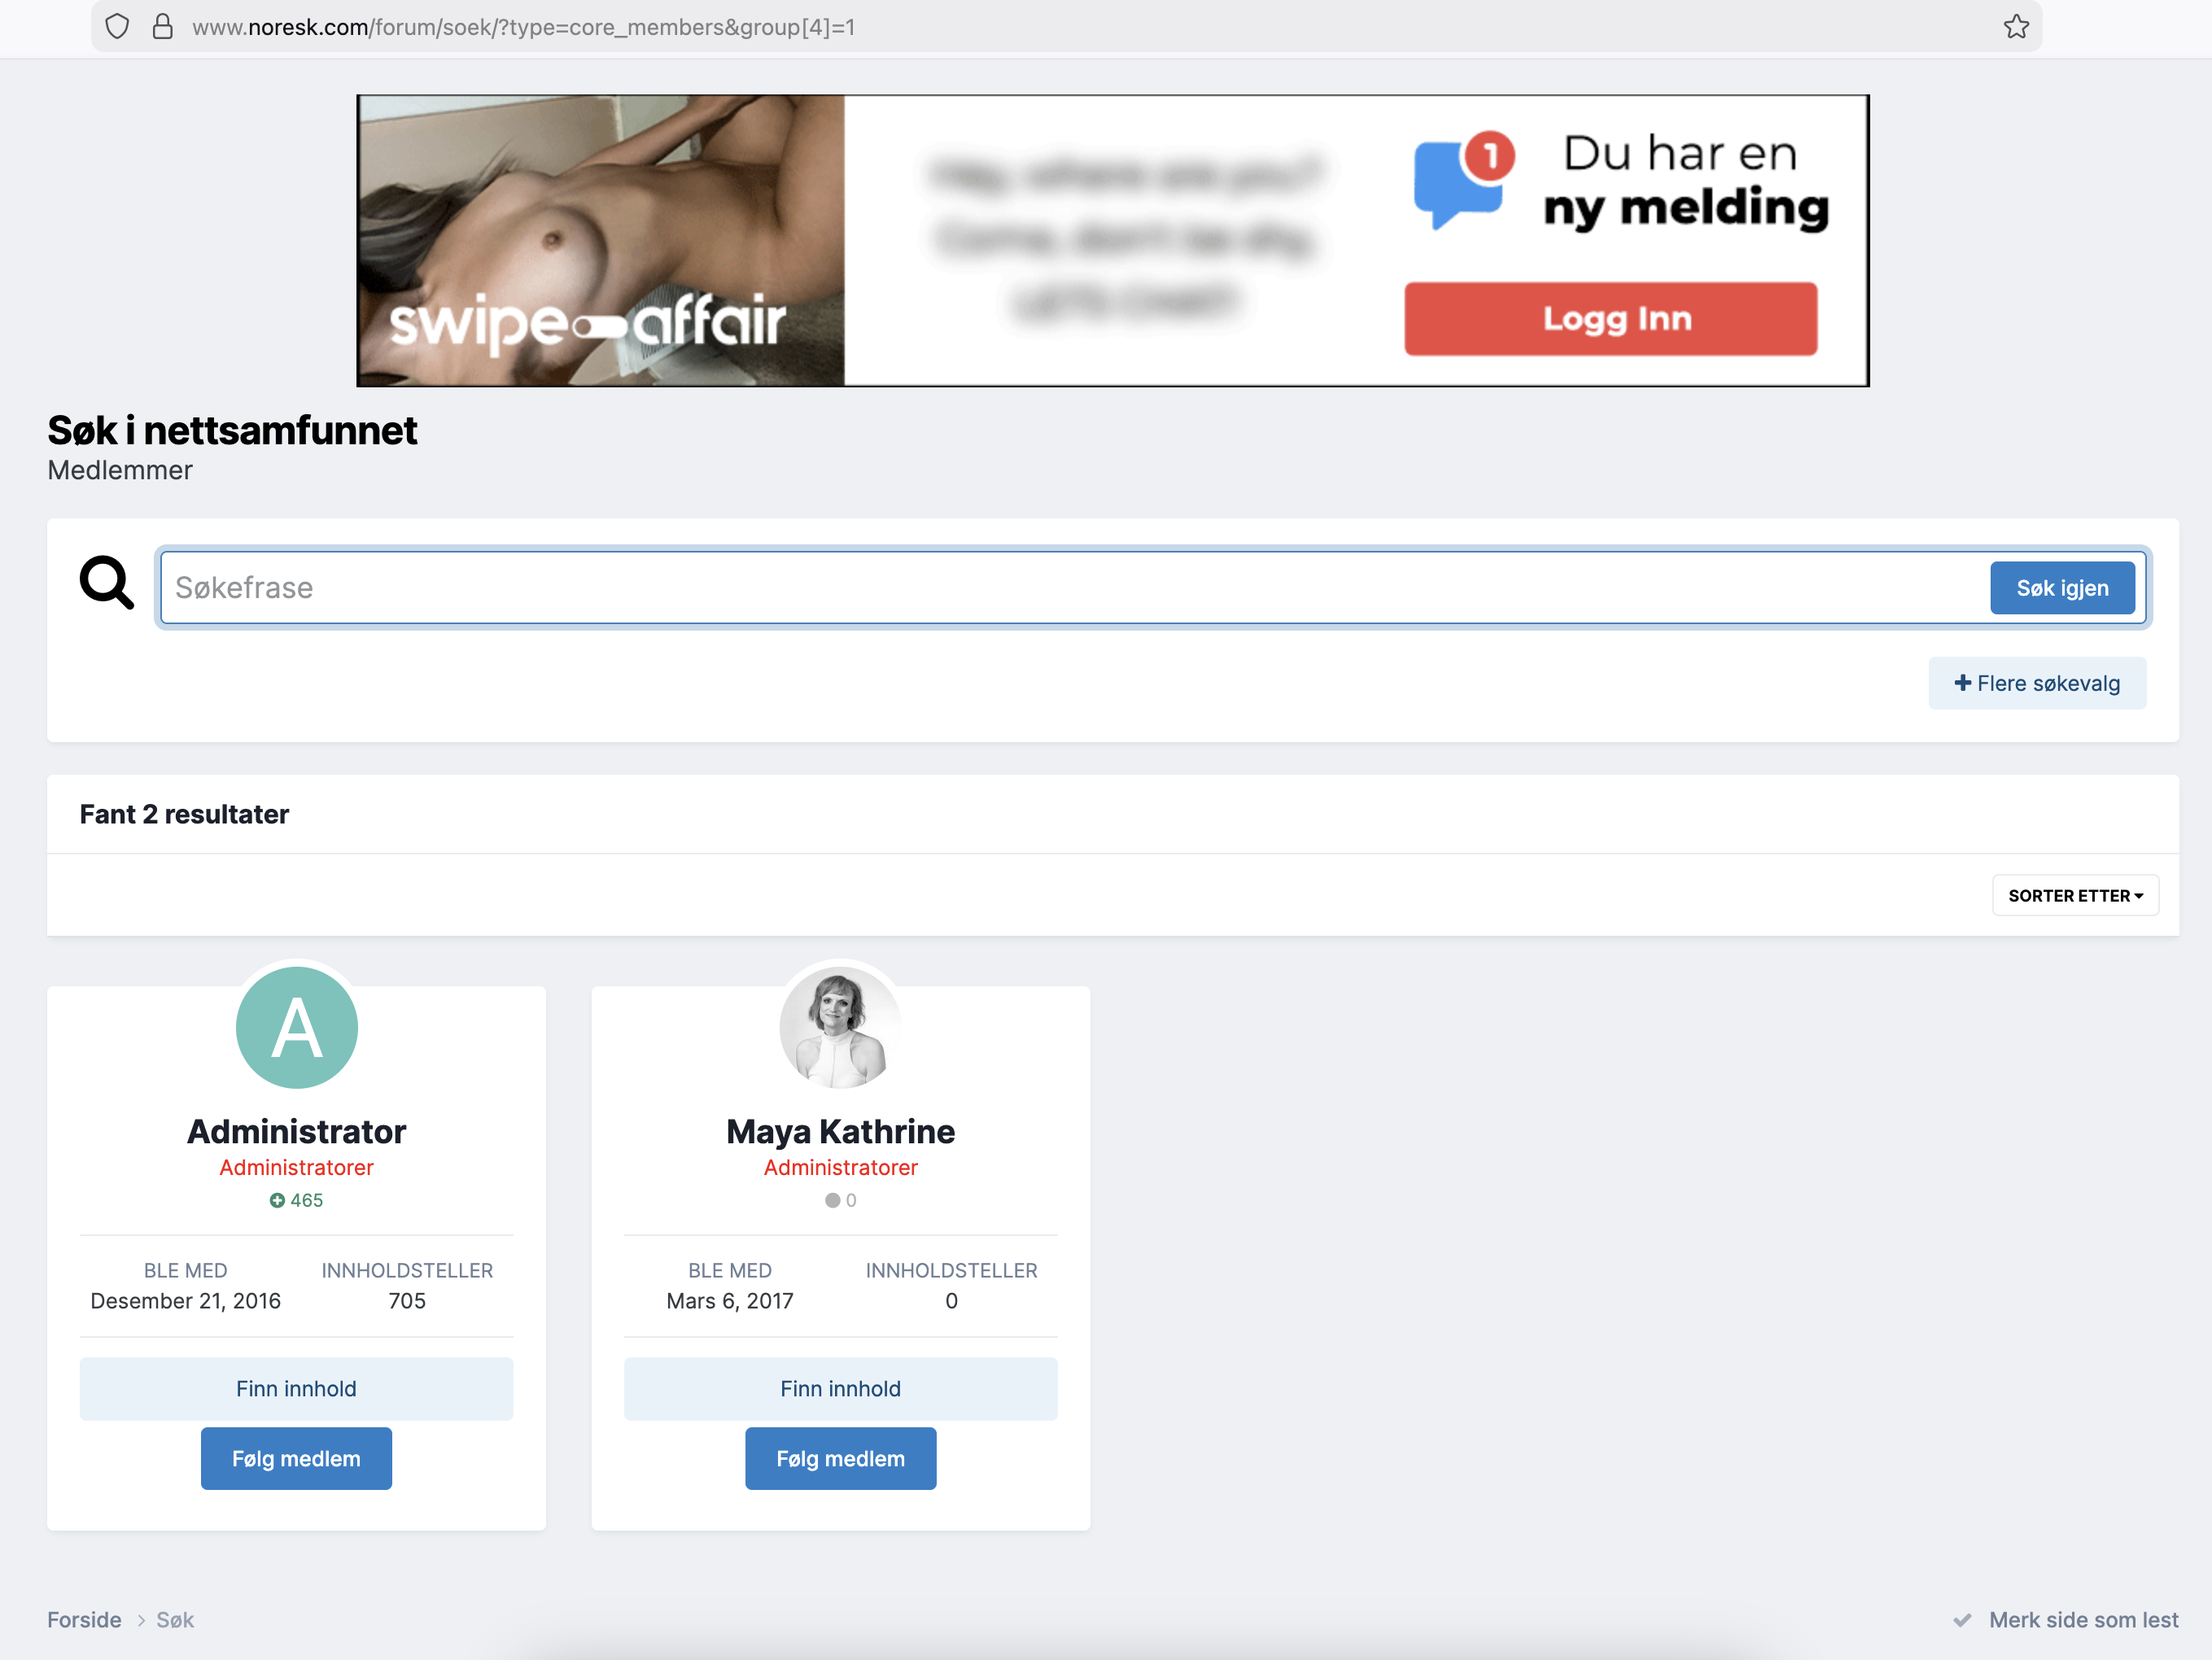Image resolution: width=2212 pixels, height=1660 pixels.
Task: Click the shield tracking protection icon
Action: 117,27
